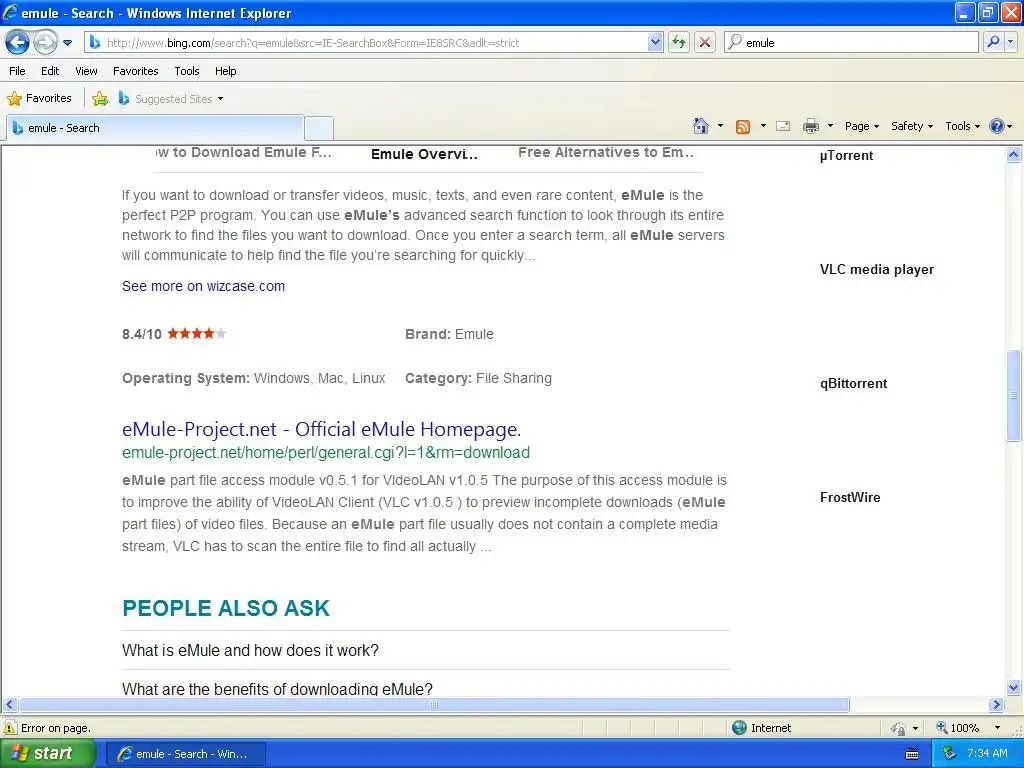
Task: Open See more on wizcase.com link
Action: click(x=203, y=286)
